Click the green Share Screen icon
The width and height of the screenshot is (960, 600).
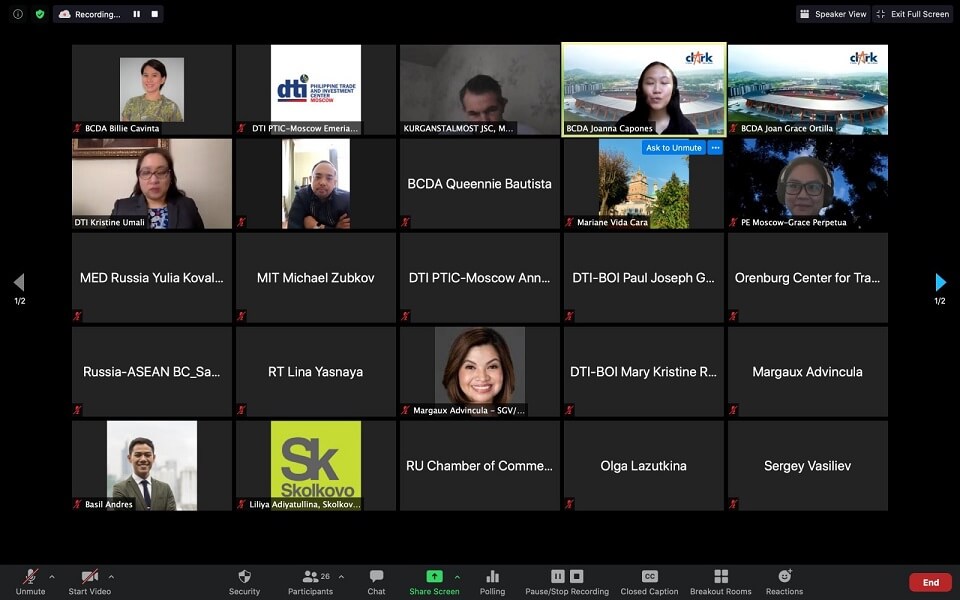coord(434,576)
